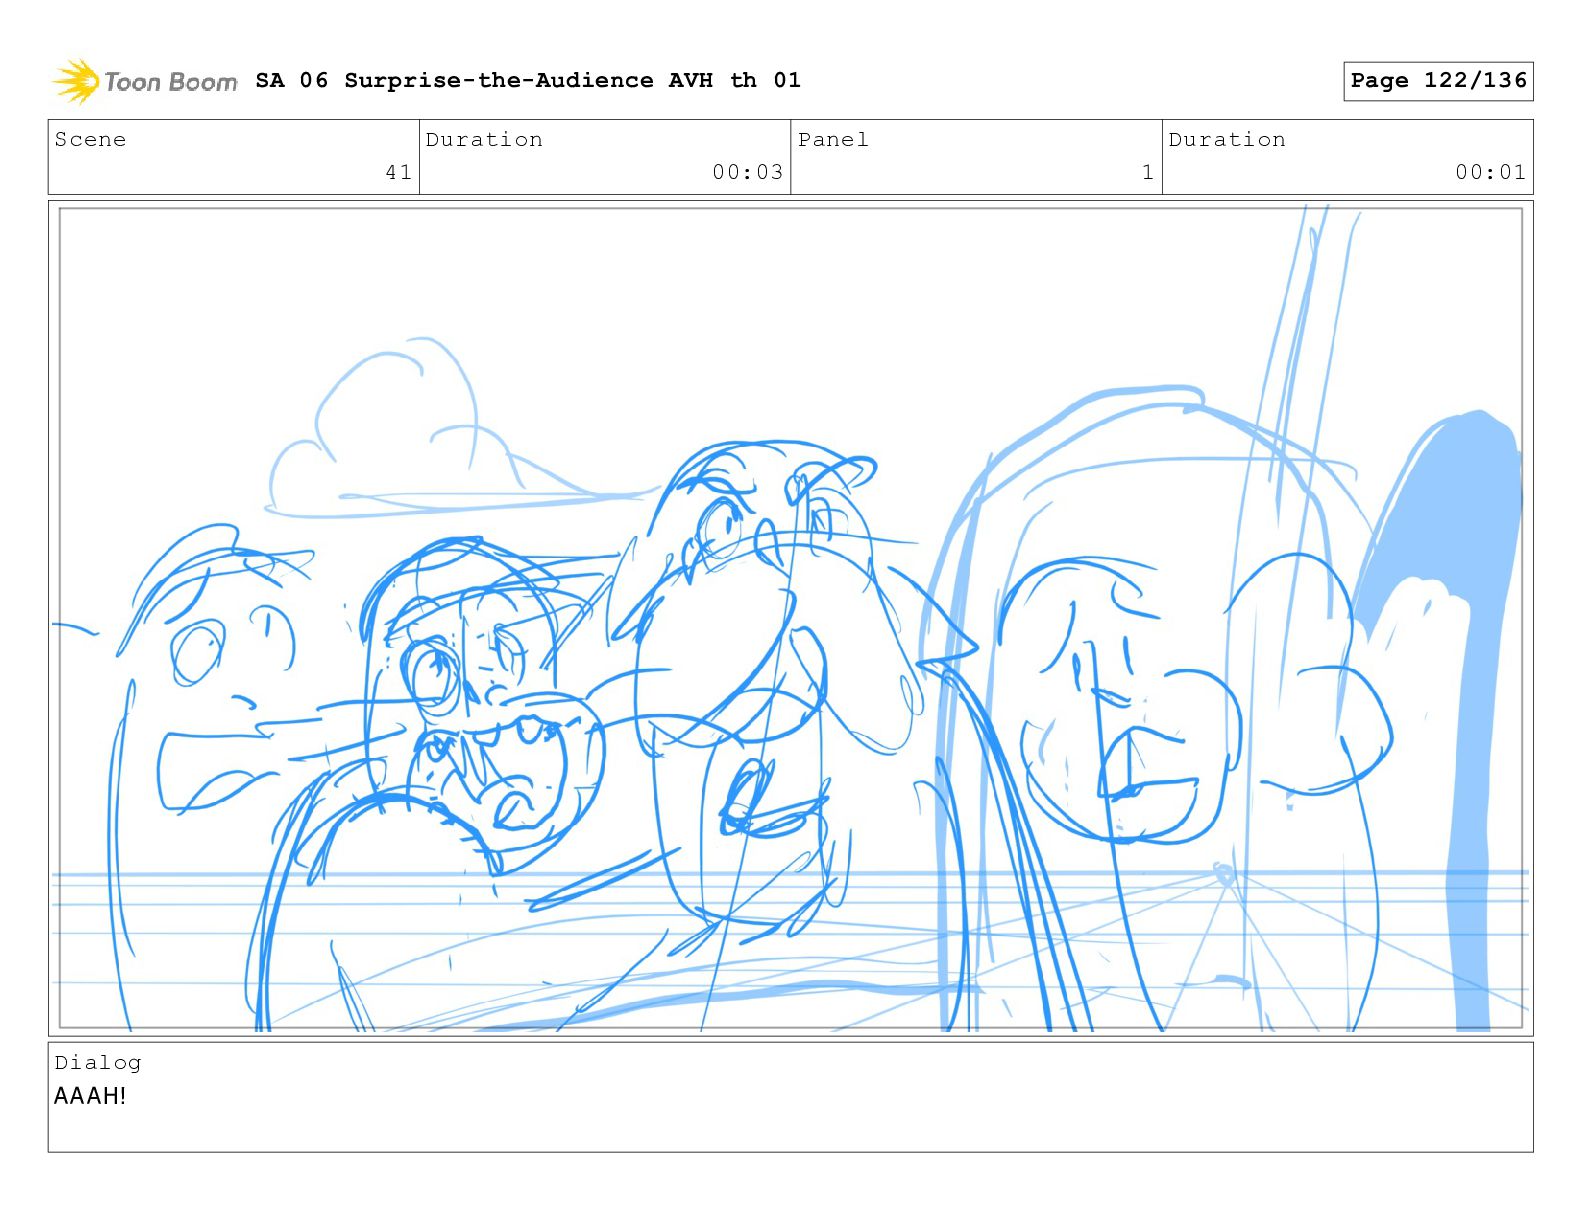Click the 'Dialog' label
Screen dimensions: 1584x1224
click(x=98, y=1062)
